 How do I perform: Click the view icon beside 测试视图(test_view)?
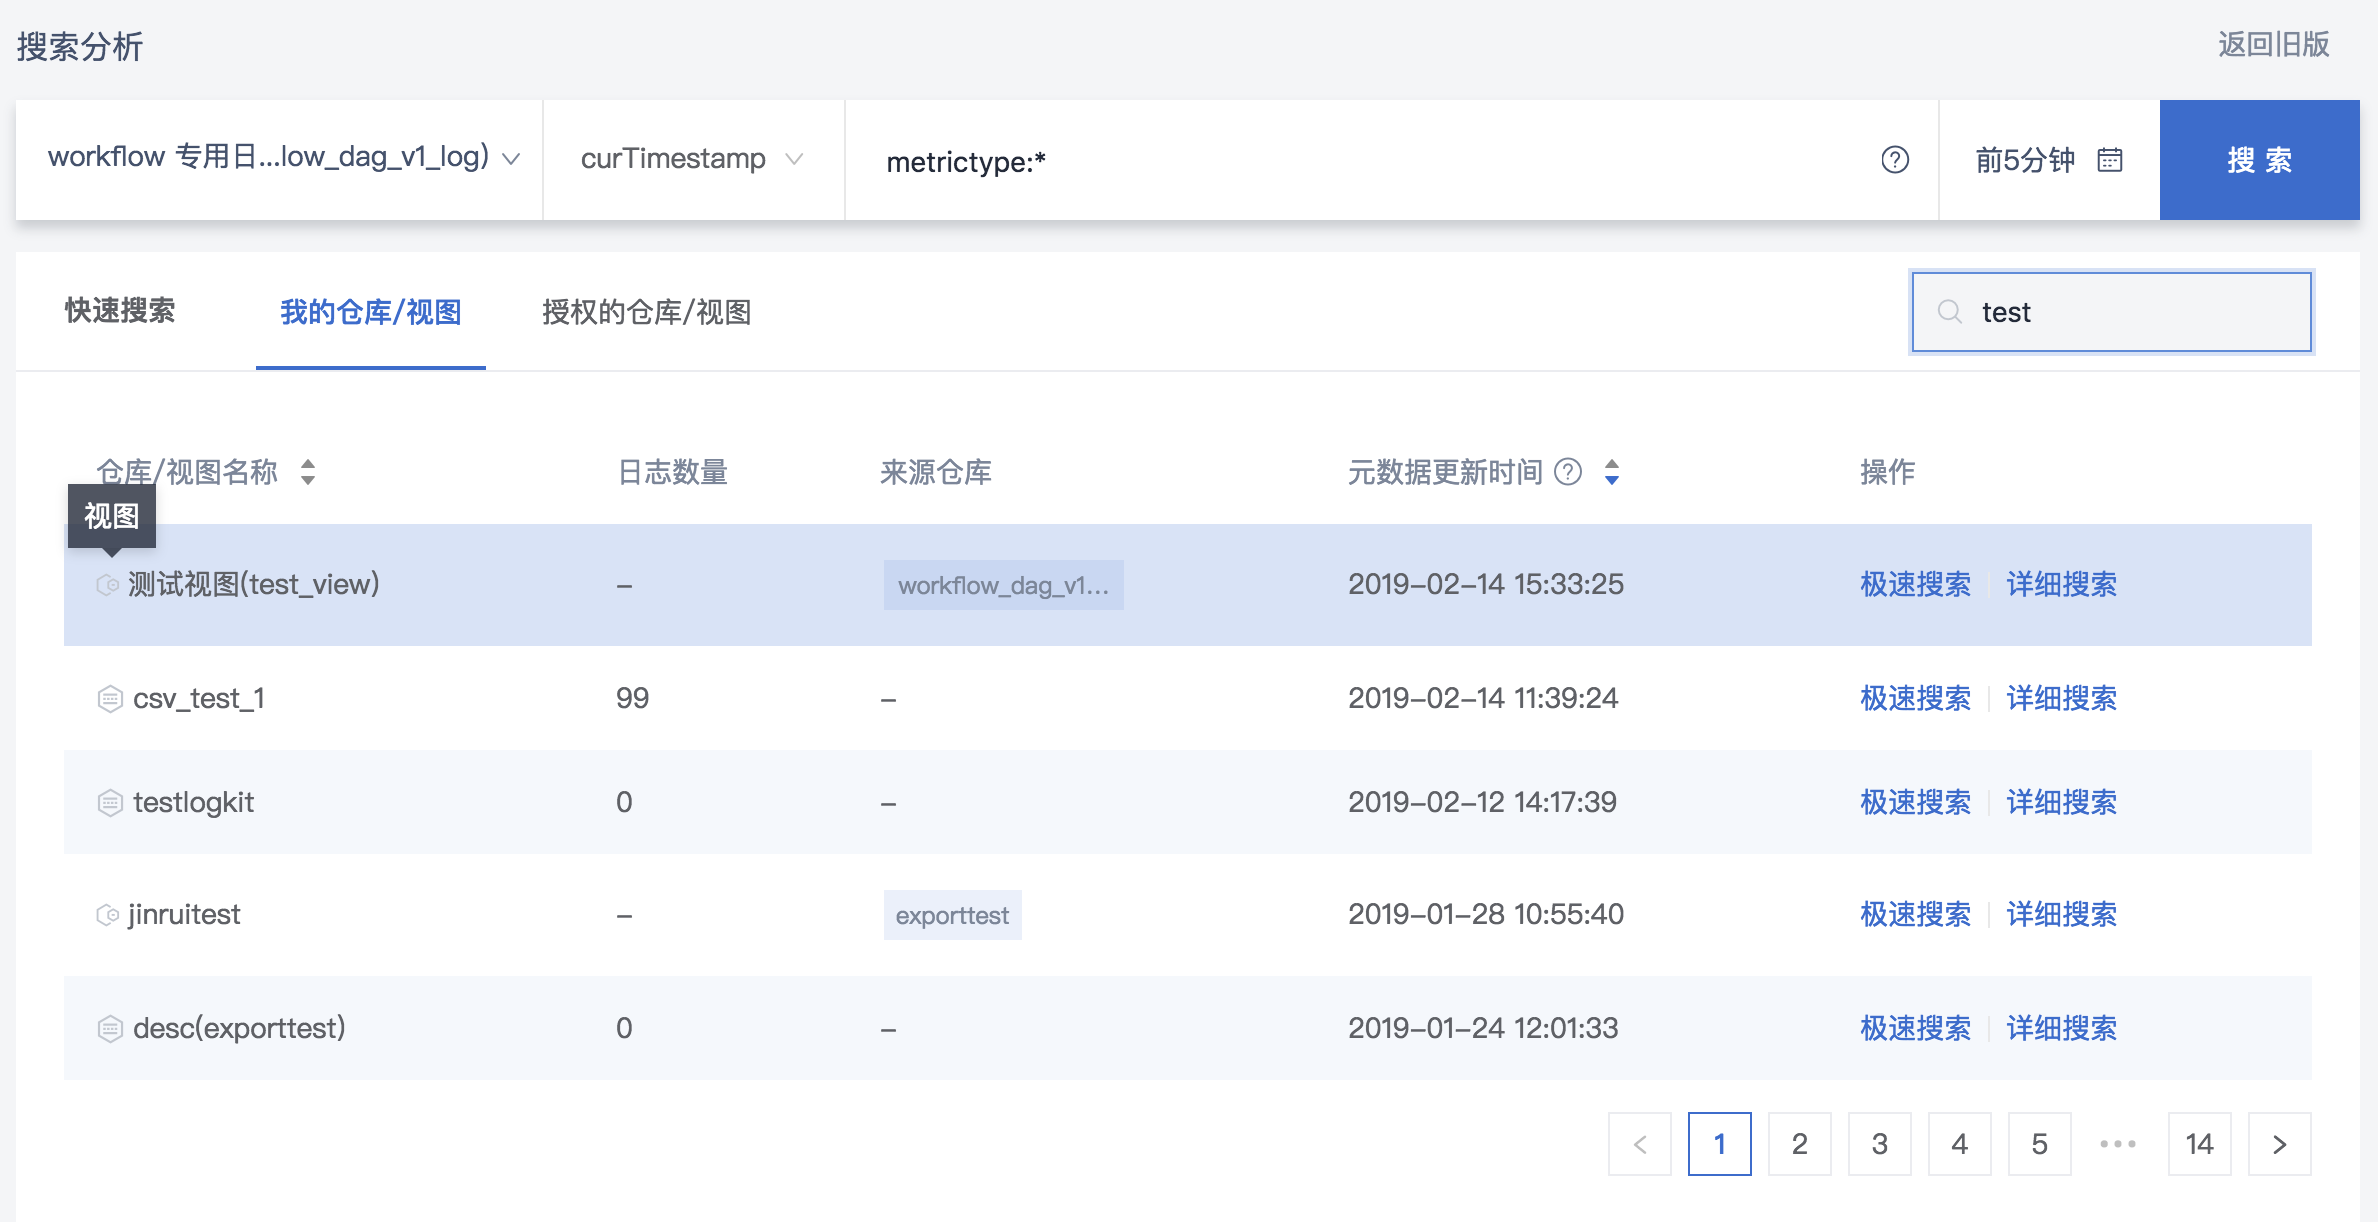tap(108, 585)
